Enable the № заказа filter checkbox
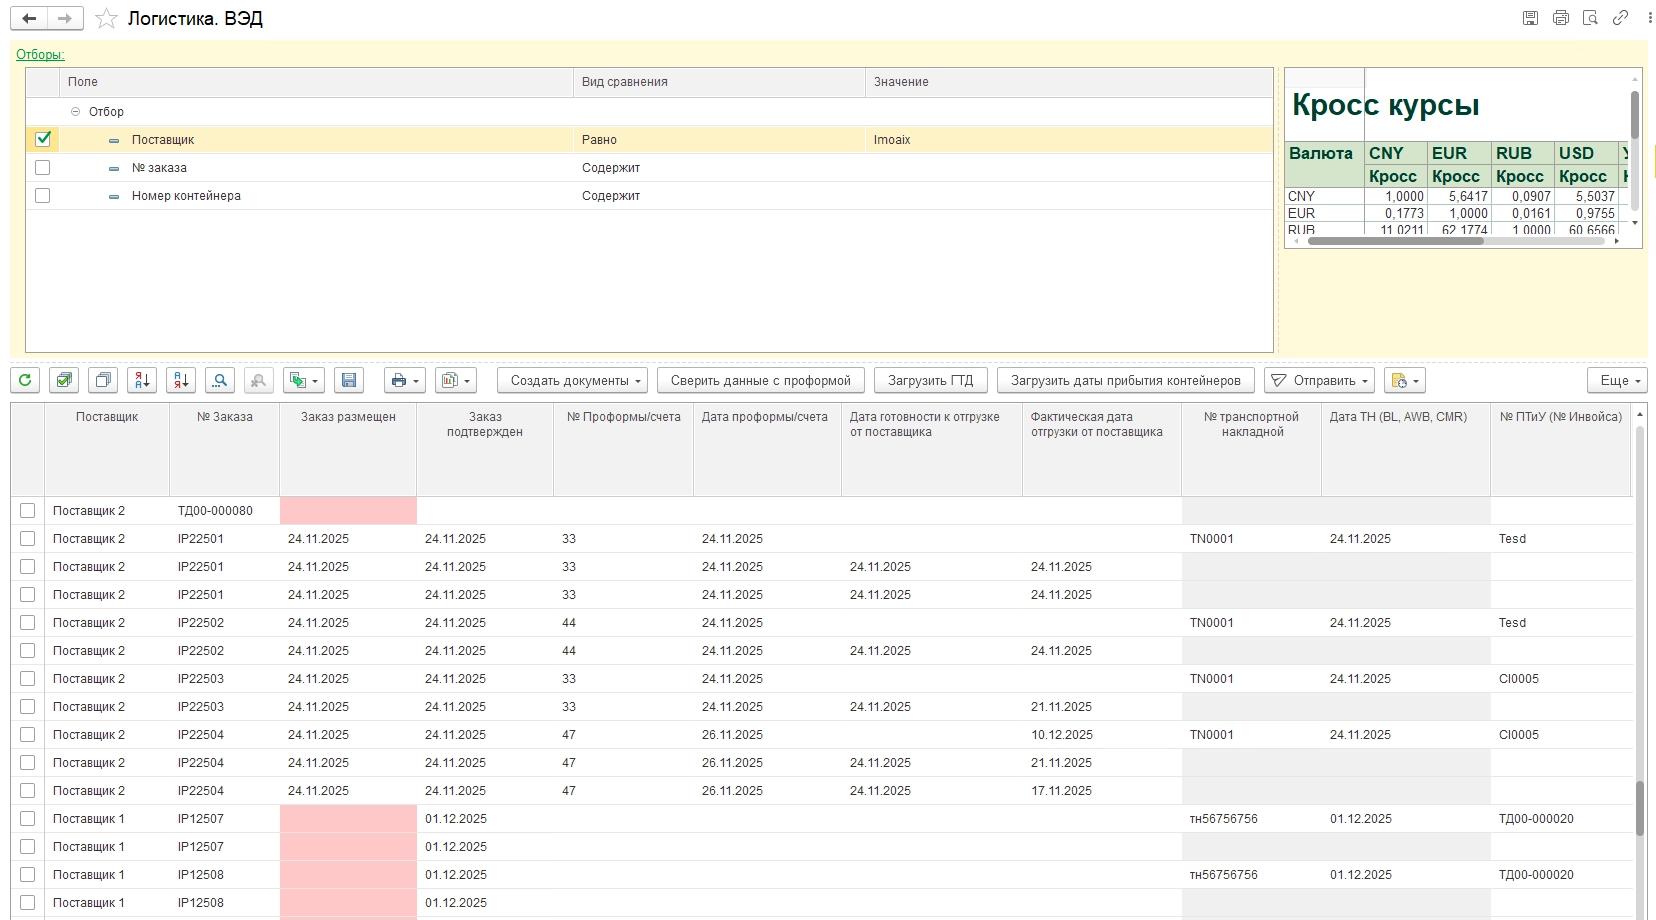 [x=43, y=167]
